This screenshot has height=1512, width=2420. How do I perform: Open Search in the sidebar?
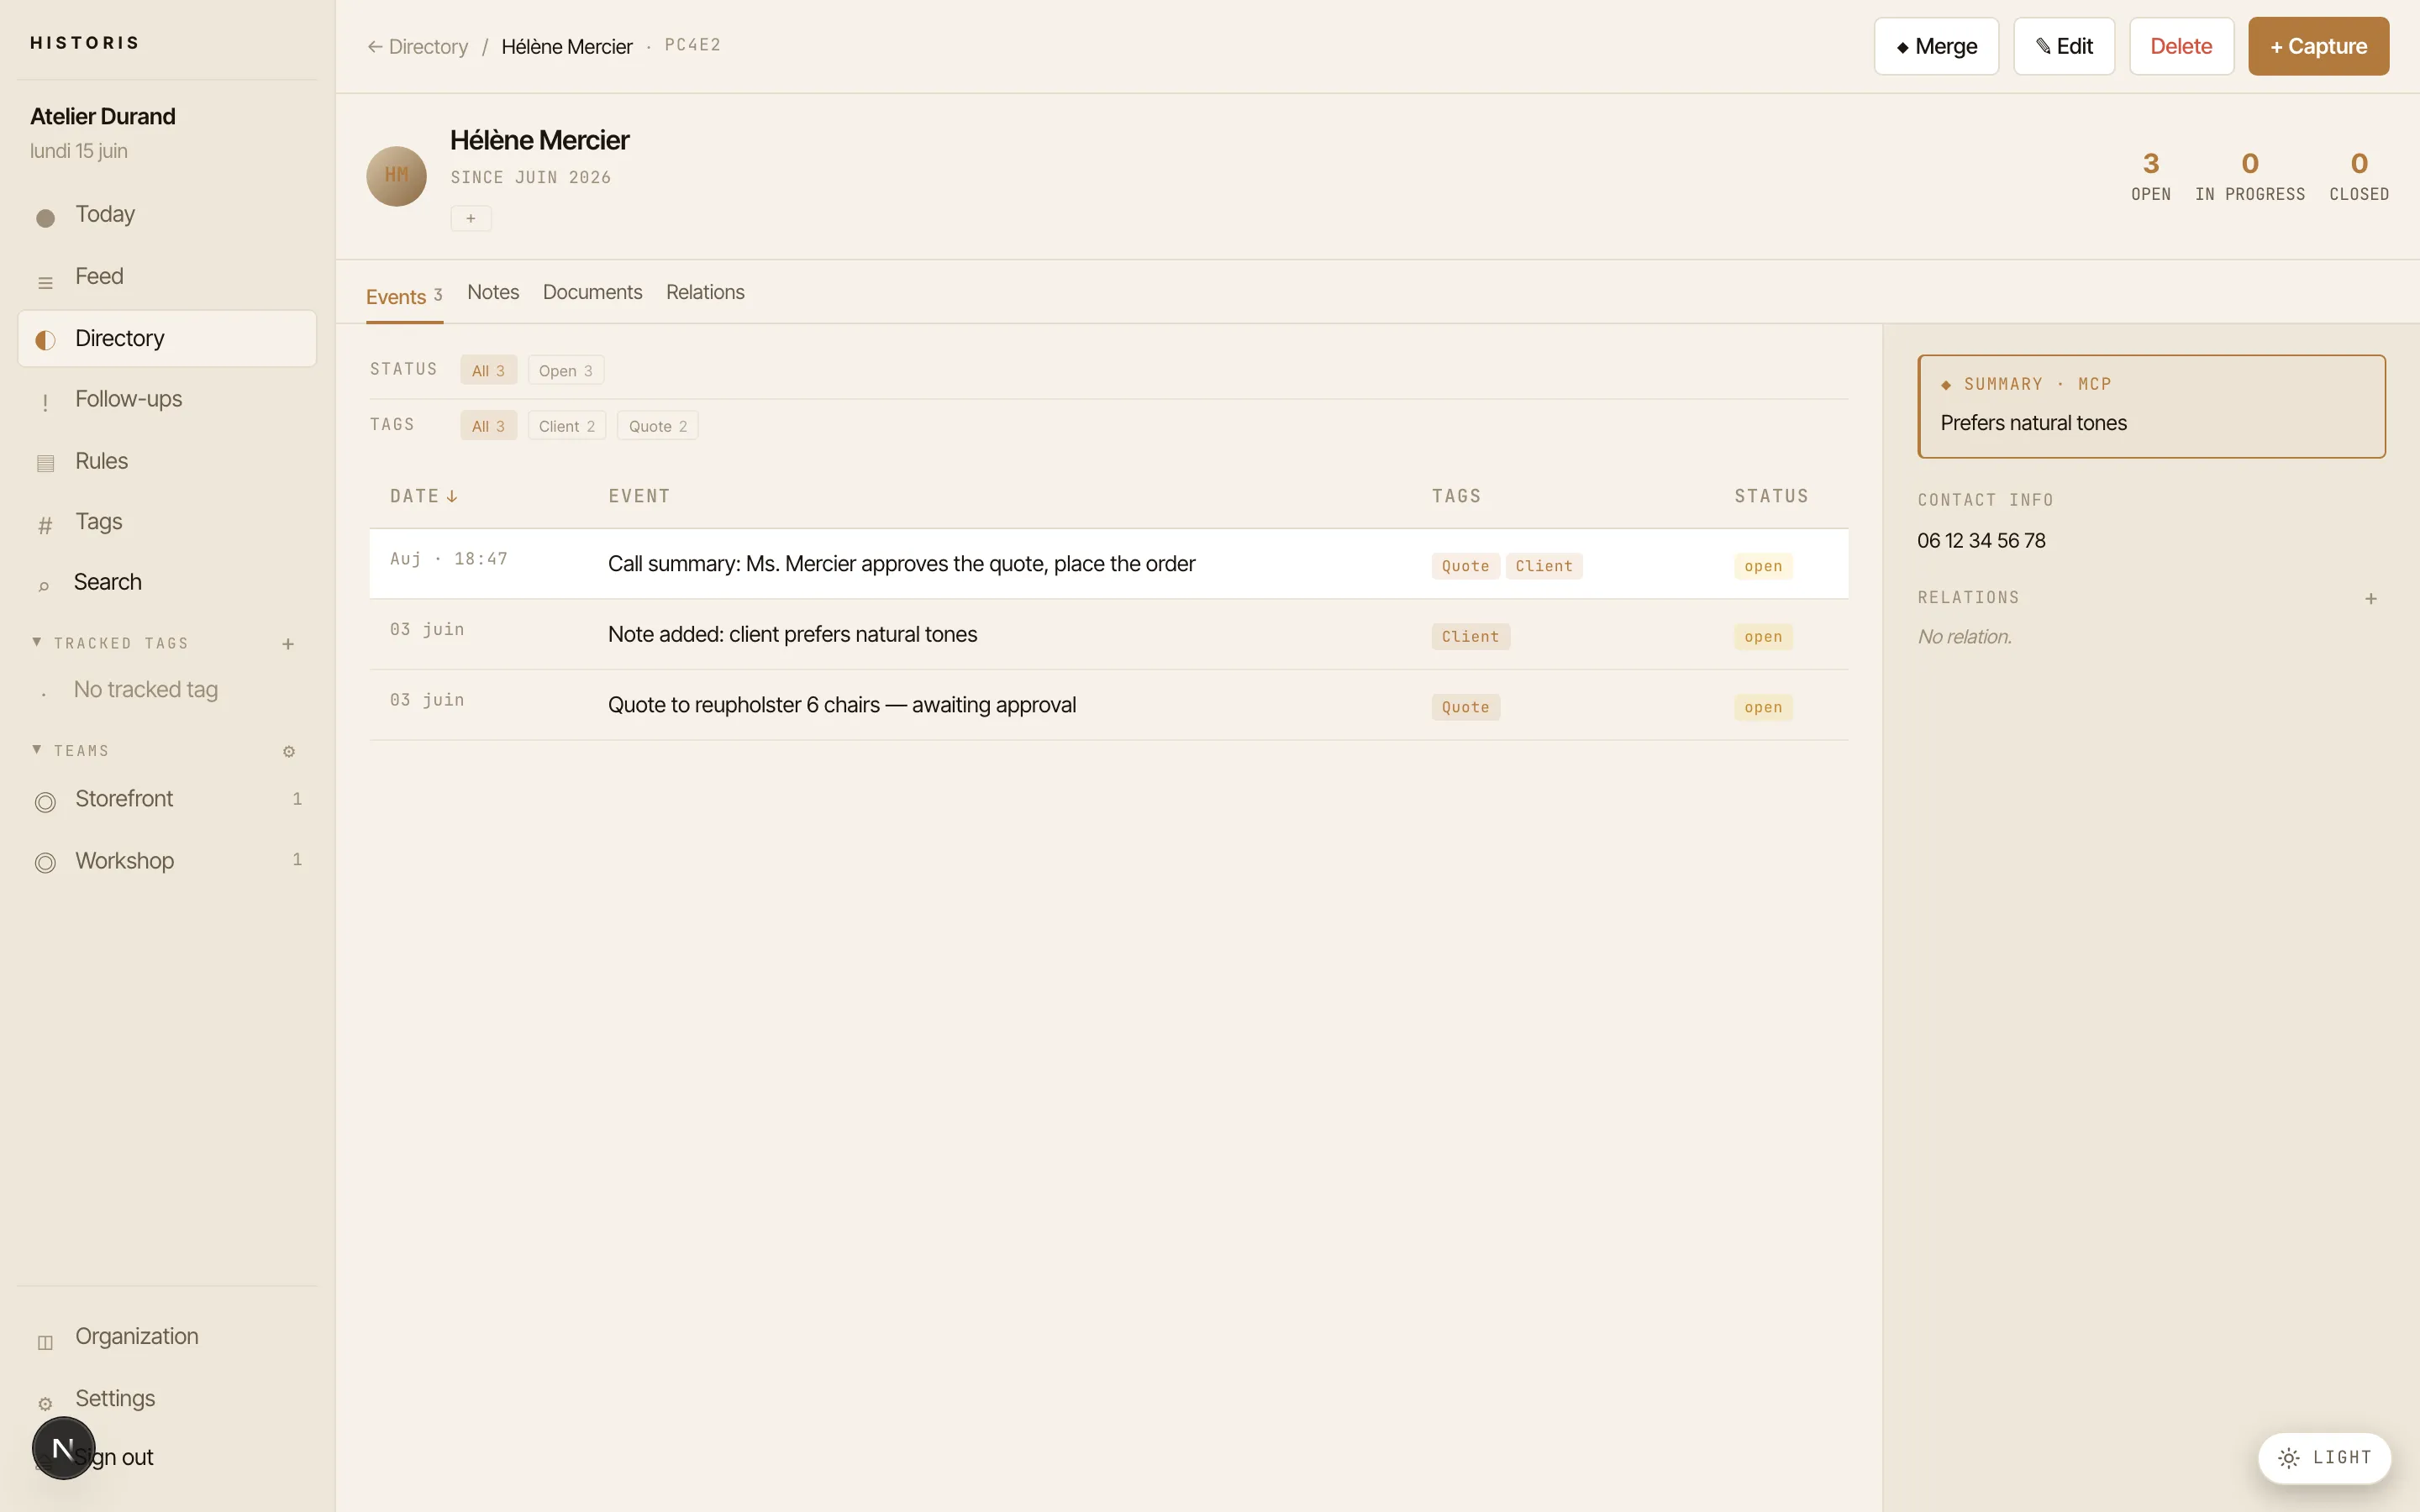pos(167,582)
